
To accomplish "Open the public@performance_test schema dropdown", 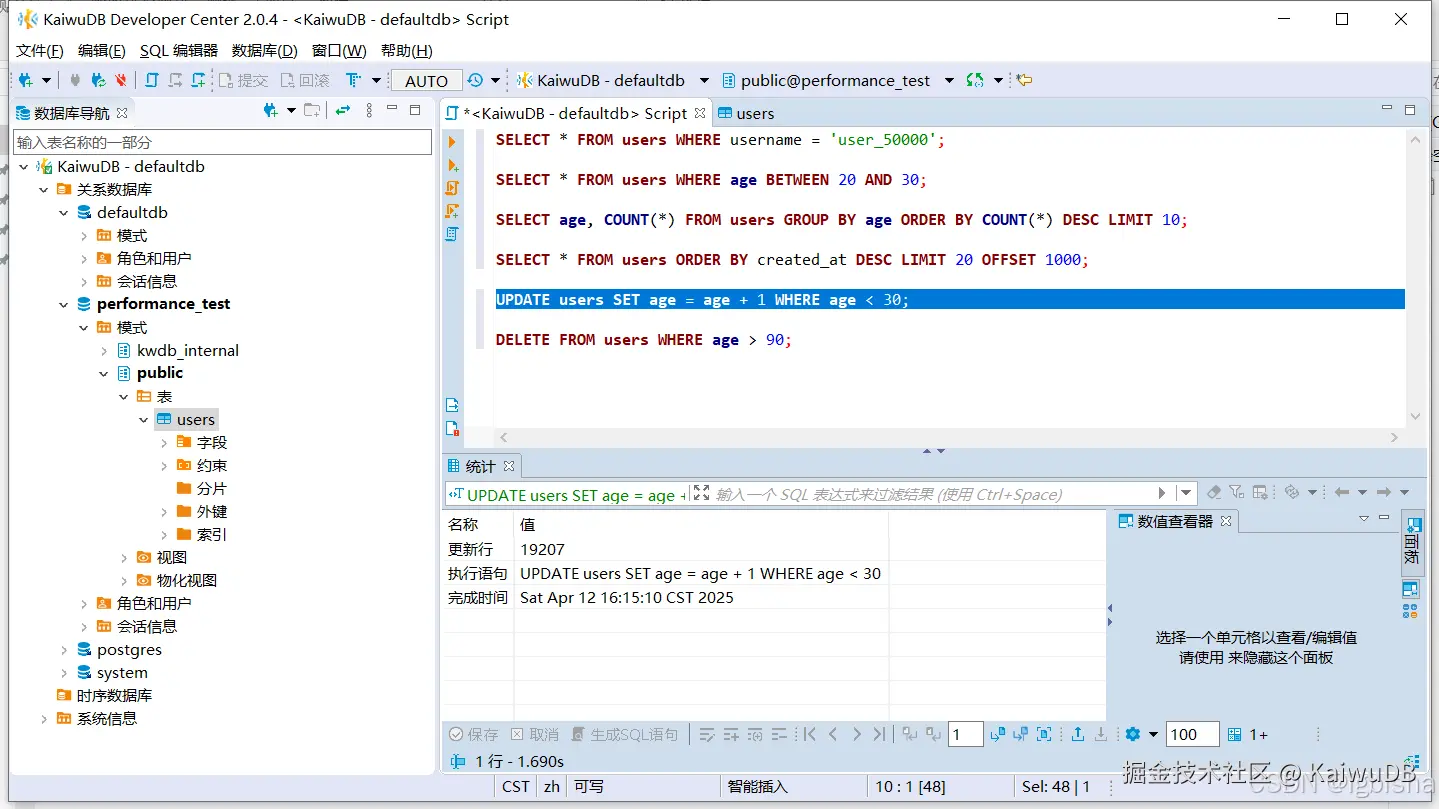I will pyautogui.click(x=949, y=80).
